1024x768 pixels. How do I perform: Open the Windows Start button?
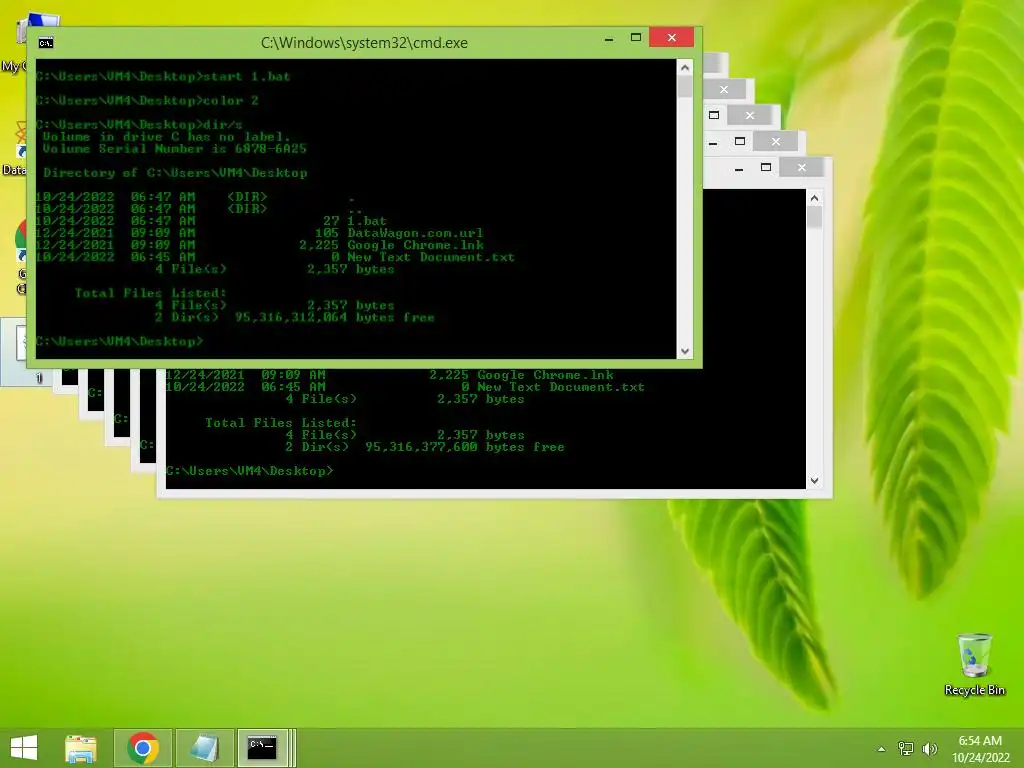coord(24,748)
